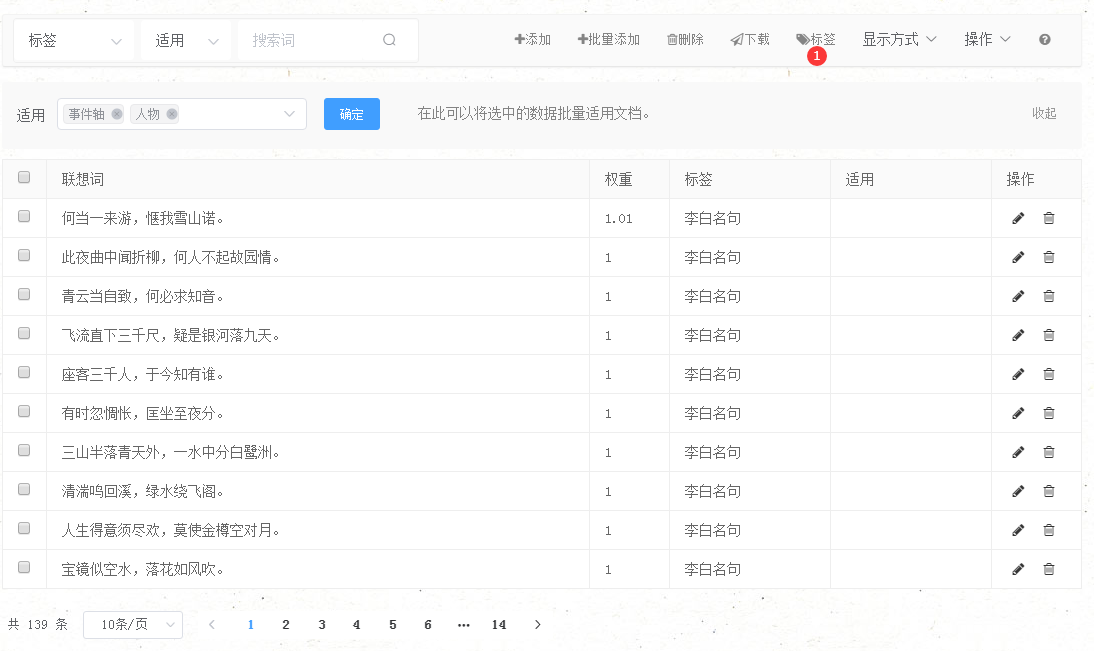Check the row 清湍鸣回溪，绿水绕飞阁
This screenshot has height=651, width=1094.
coord(24,490)
